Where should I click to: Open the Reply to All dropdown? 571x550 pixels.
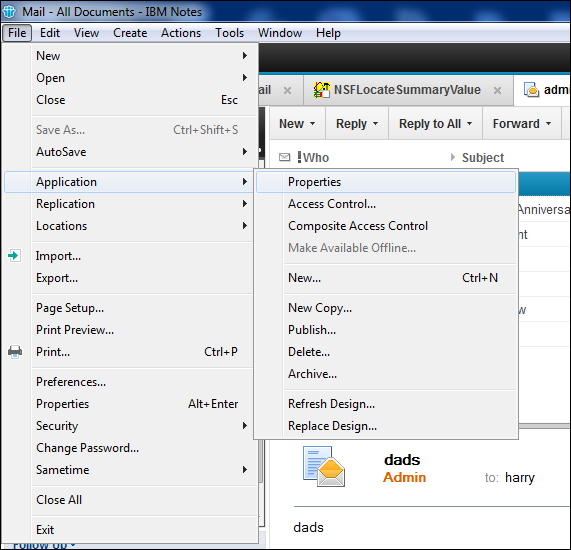(x=469, y=124)
